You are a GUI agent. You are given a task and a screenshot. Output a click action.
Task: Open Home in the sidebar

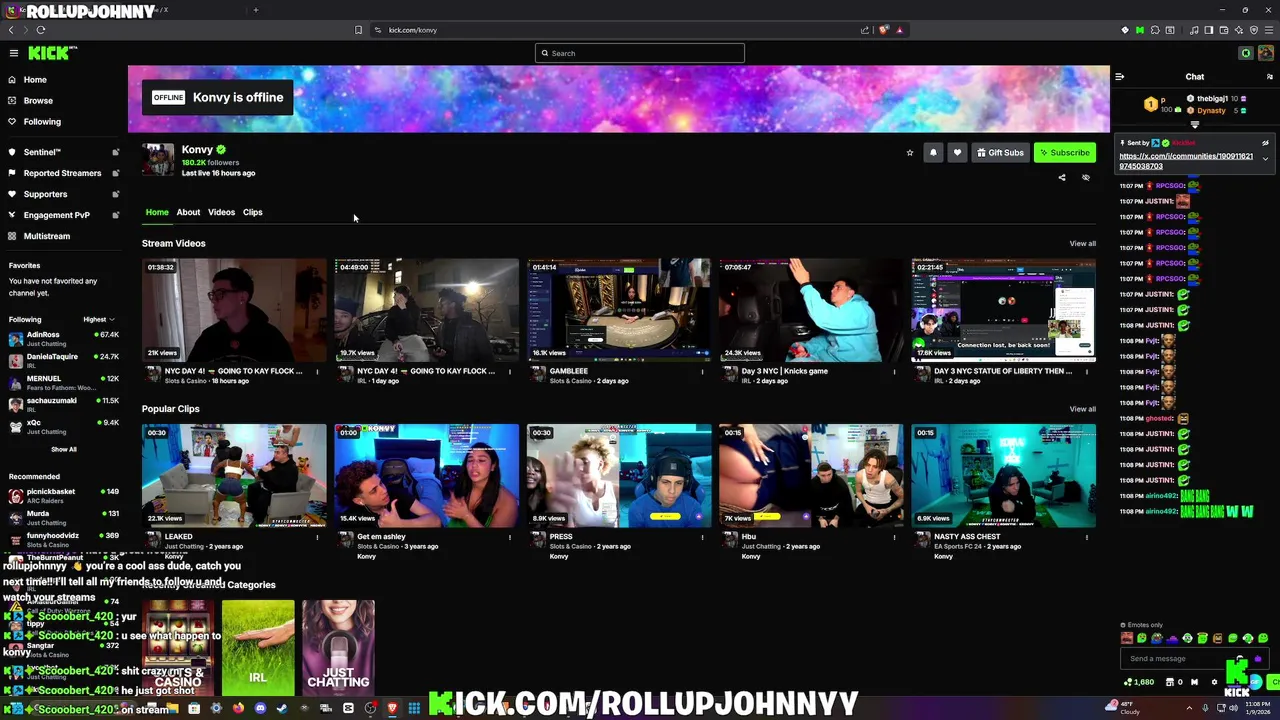point(35,80)
